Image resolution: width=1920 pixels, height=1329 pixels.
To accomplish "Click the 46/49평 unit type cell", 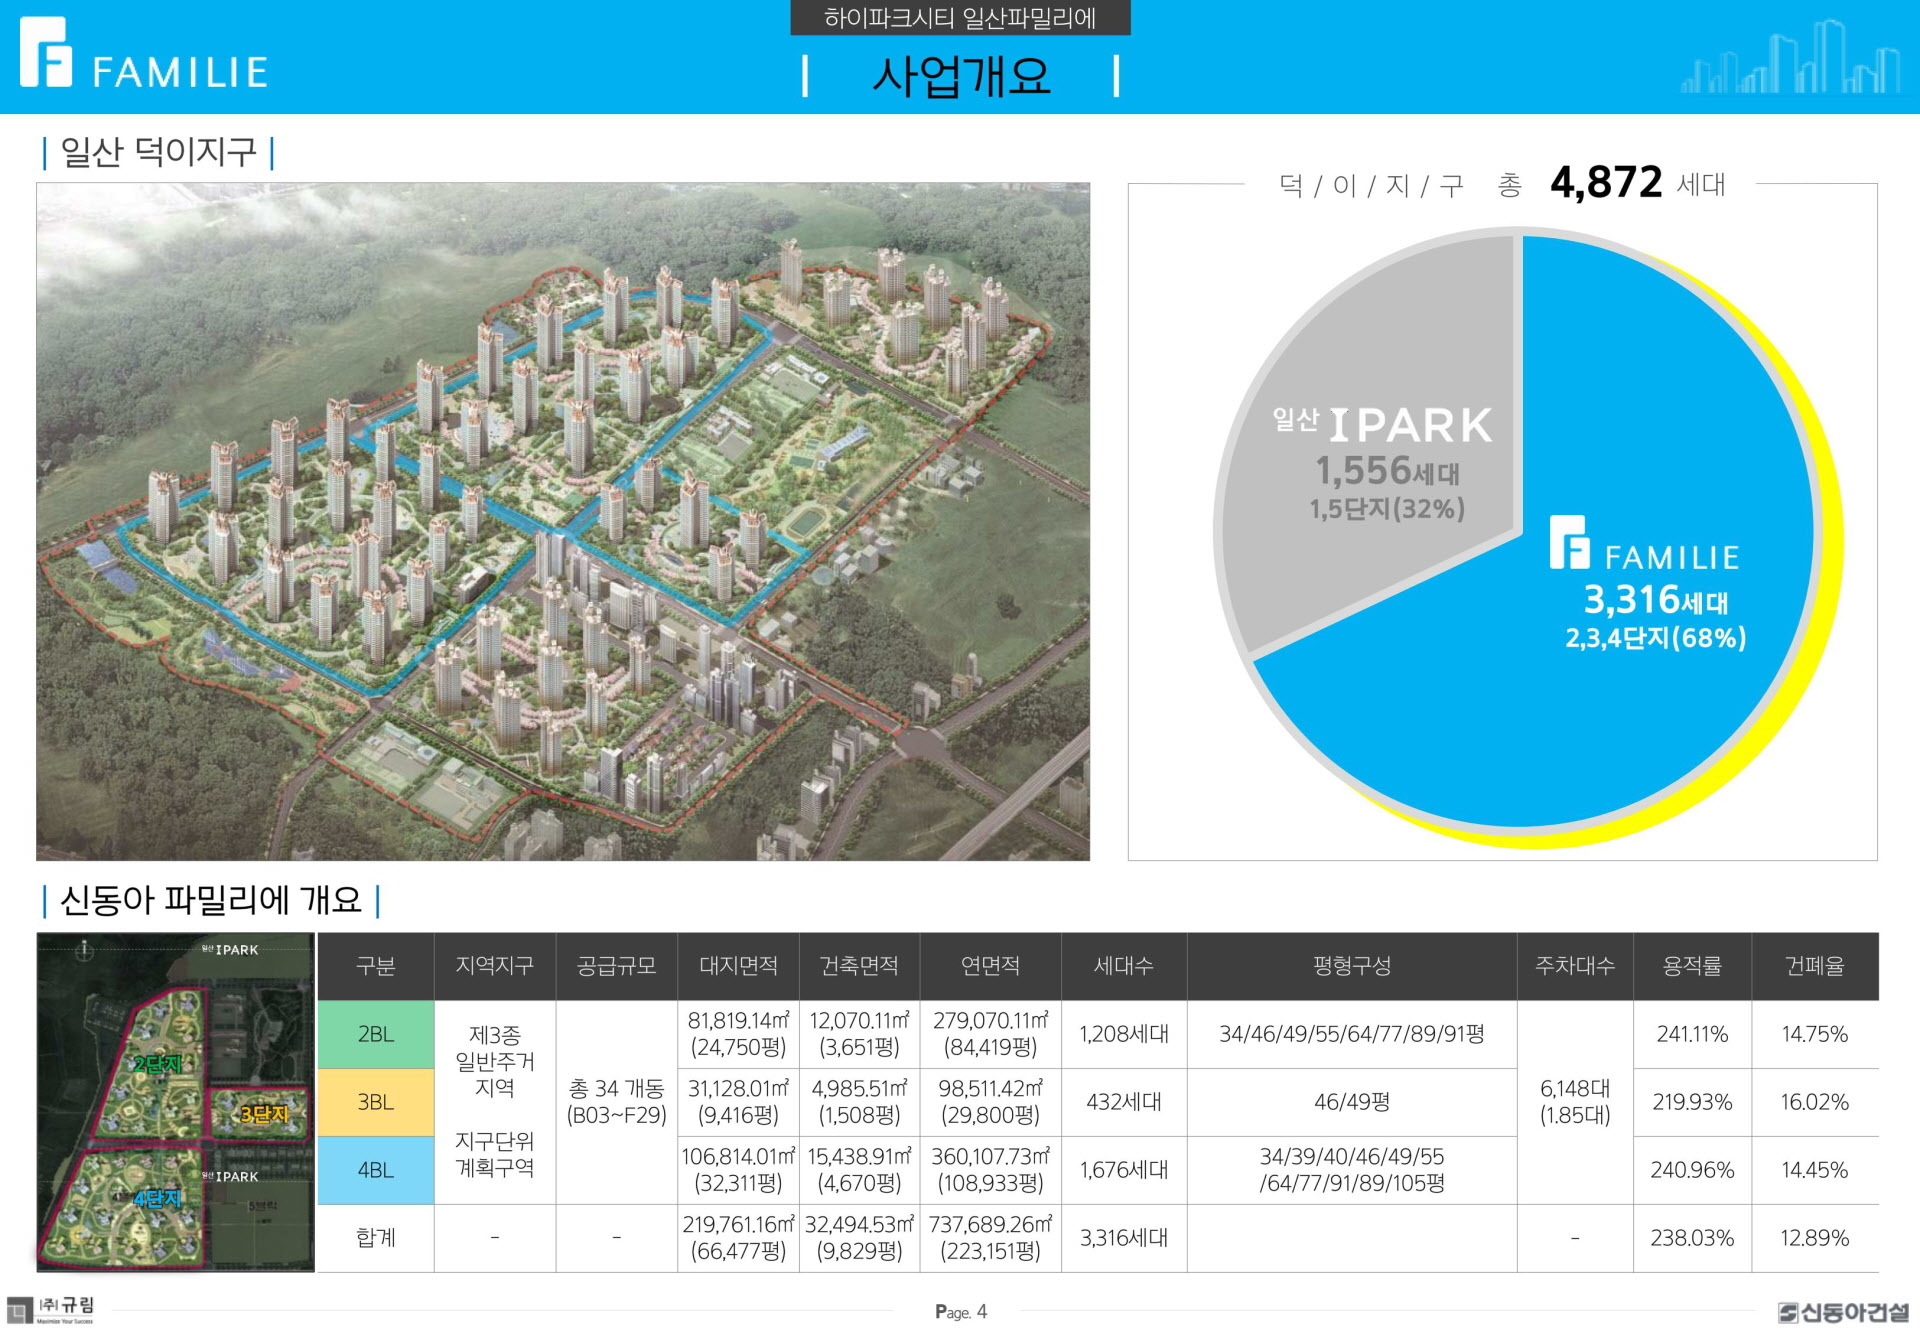I will (1352, 1102).
